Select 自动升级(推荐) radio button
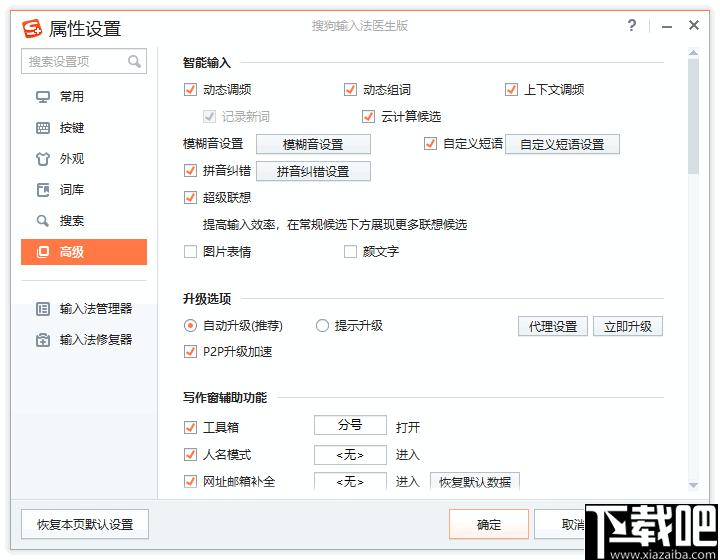The height and width of the screenshot is (560, 720). coord(190,326)
